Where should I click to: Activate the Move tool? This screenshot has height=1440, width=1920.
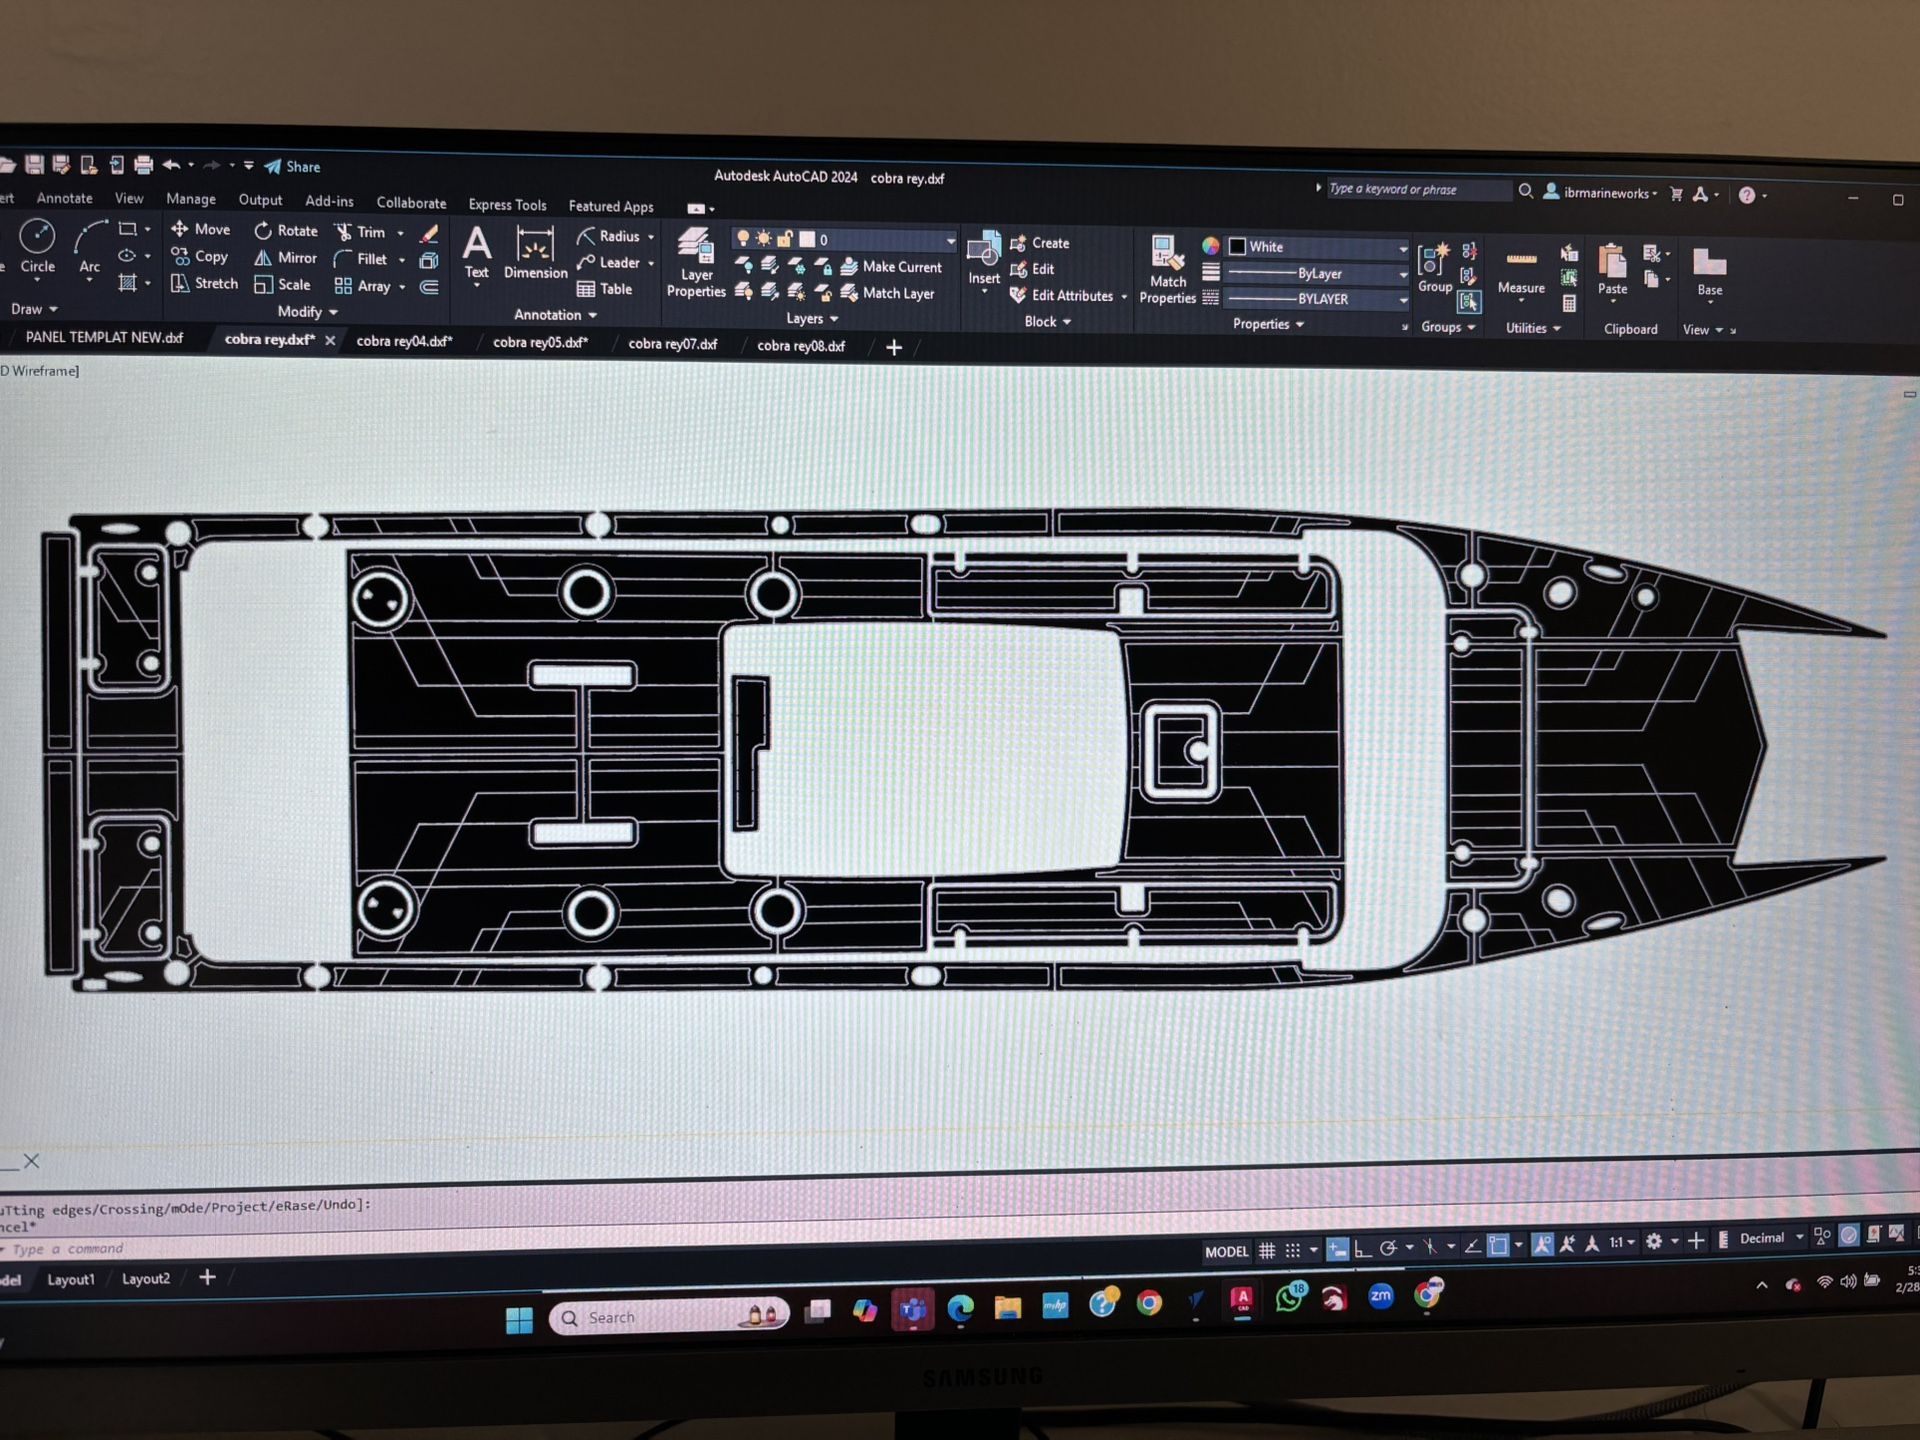(x=201, y=229)
